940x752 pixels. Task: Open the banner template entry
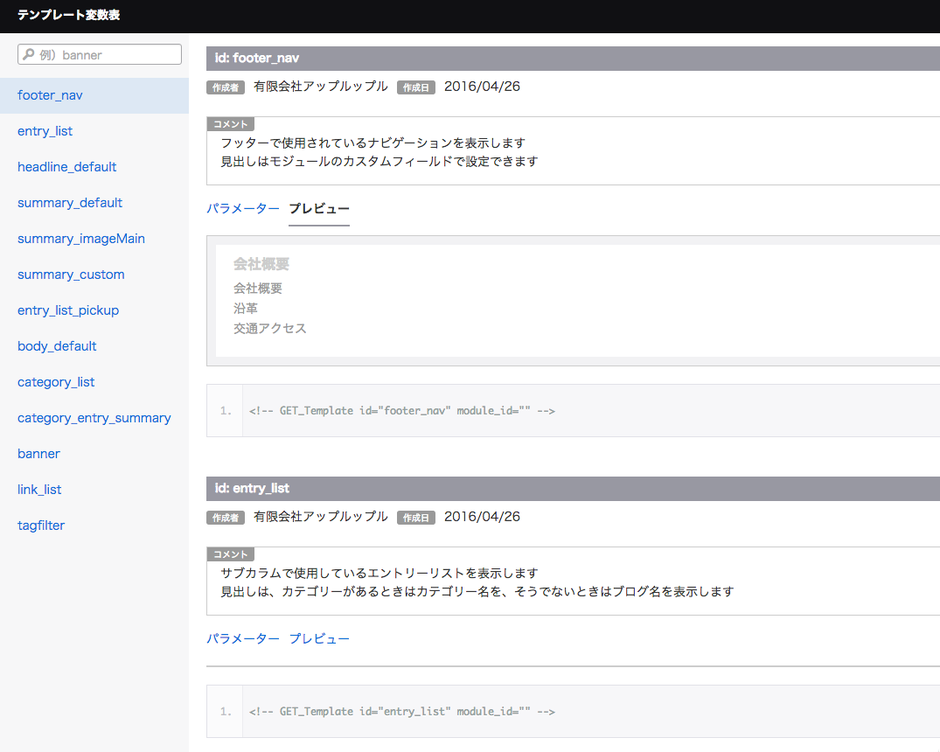pos(39,454)
